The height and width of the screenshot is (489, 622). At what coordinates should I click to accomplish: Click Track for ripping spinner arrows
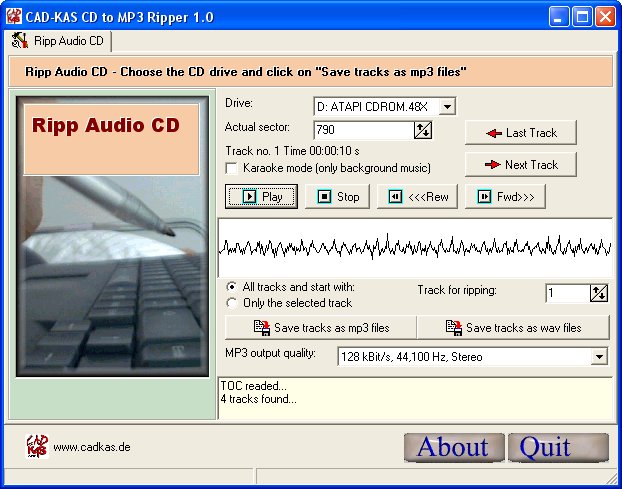tap(599, 292)
